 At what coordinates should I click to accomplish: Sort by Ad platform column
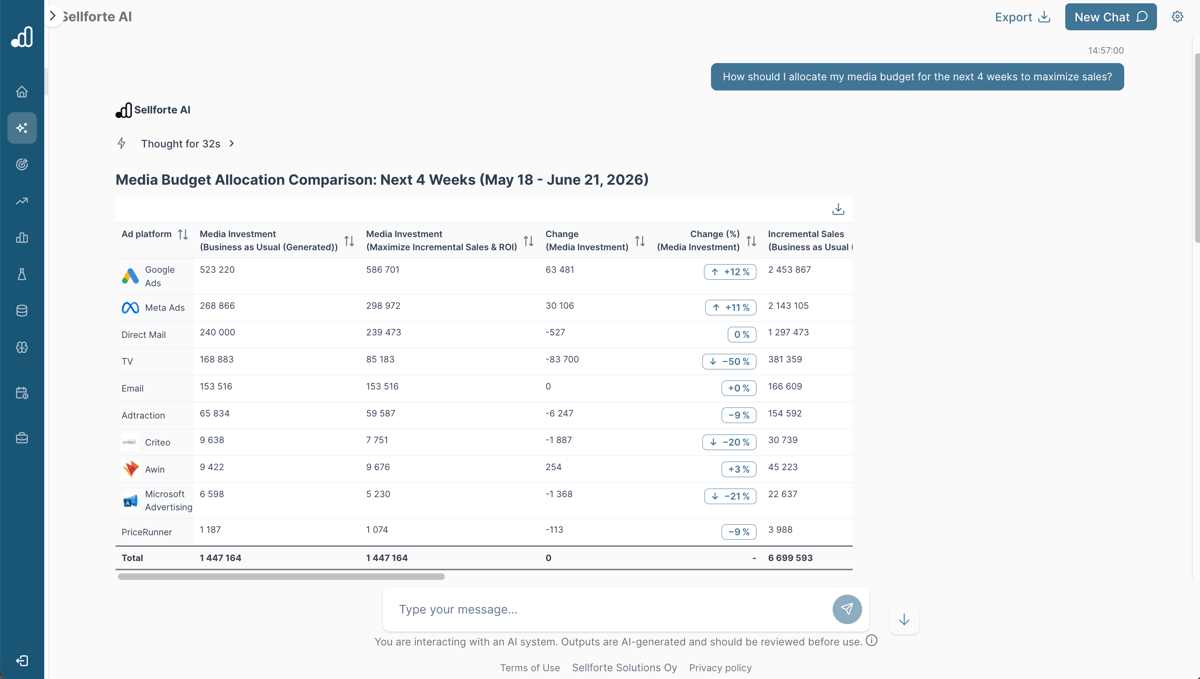183,234
